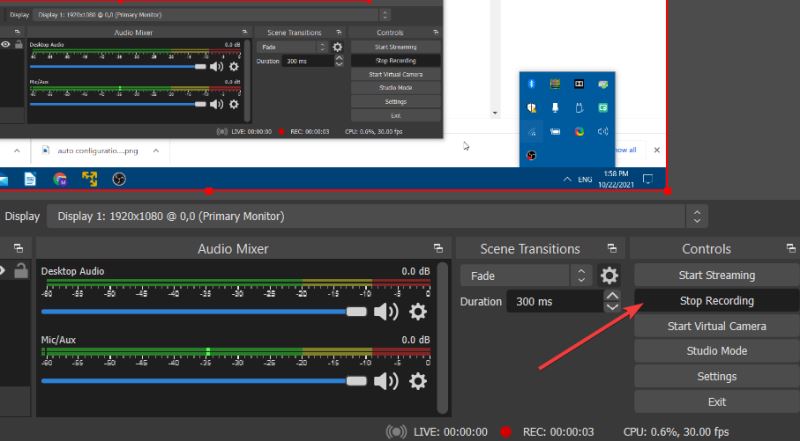
Task: Increase transition duration with up arrow
Action: 613,296
